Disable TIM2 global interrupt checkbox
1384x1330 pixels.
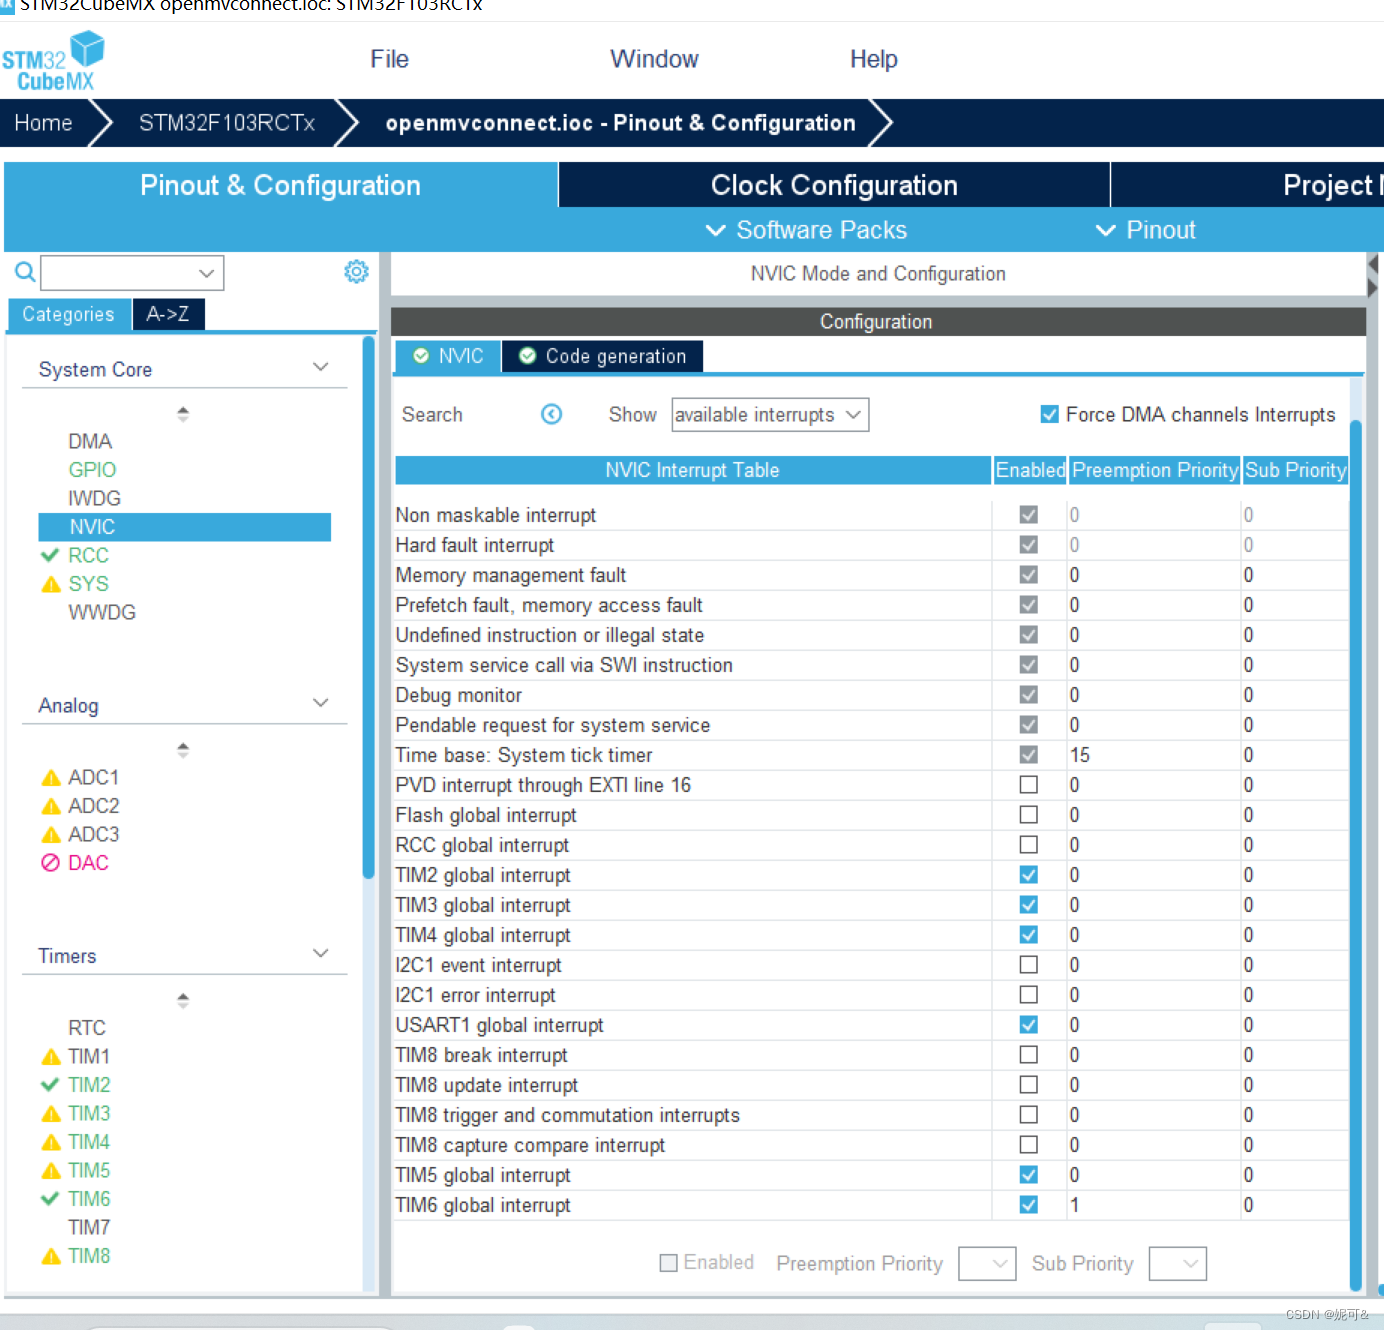point(1028,875)
